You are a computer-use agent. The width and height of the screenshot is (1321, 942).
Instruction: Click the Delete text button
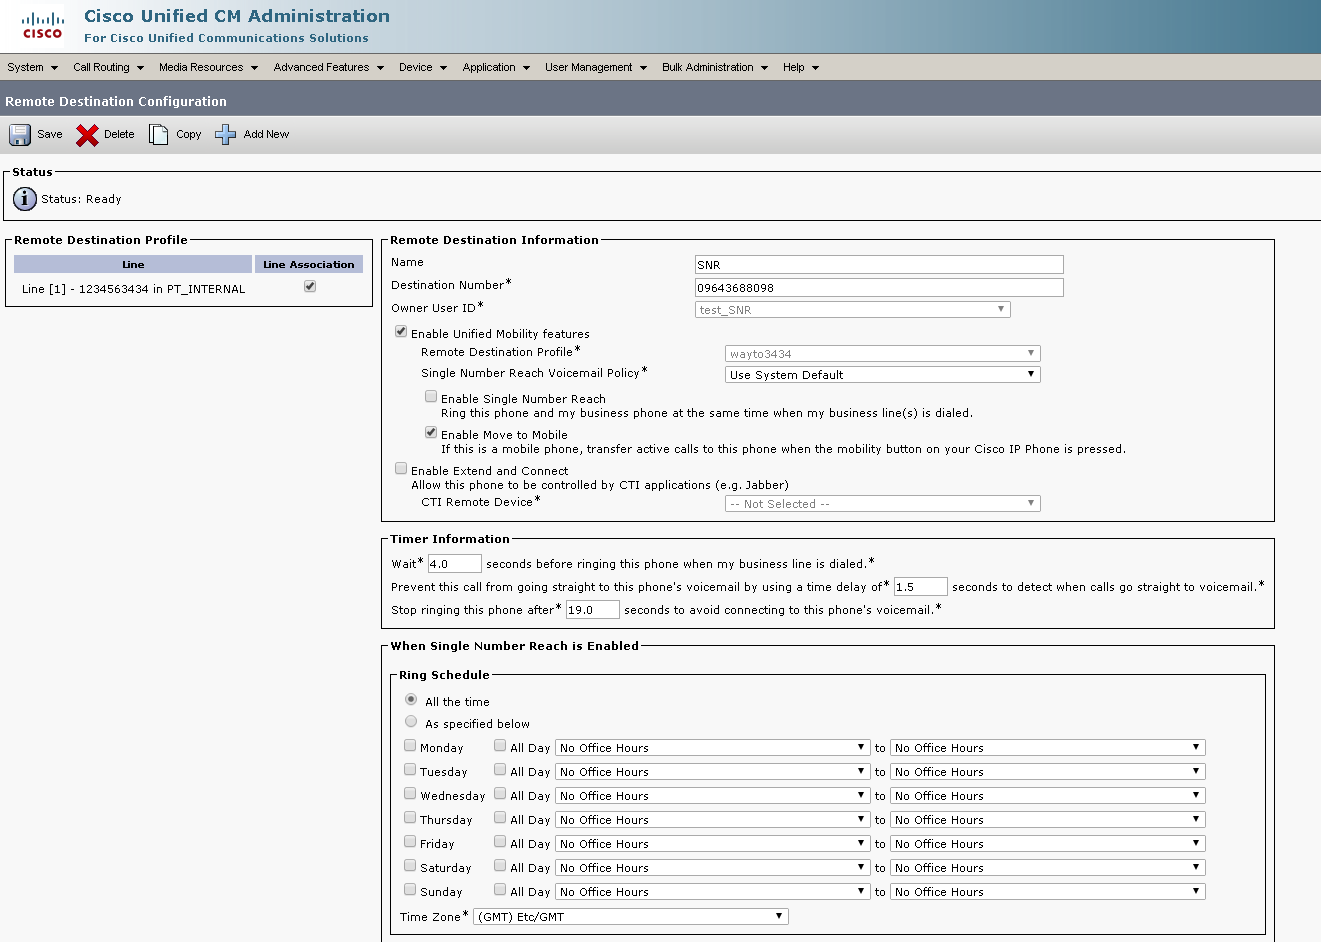(119, 134)
